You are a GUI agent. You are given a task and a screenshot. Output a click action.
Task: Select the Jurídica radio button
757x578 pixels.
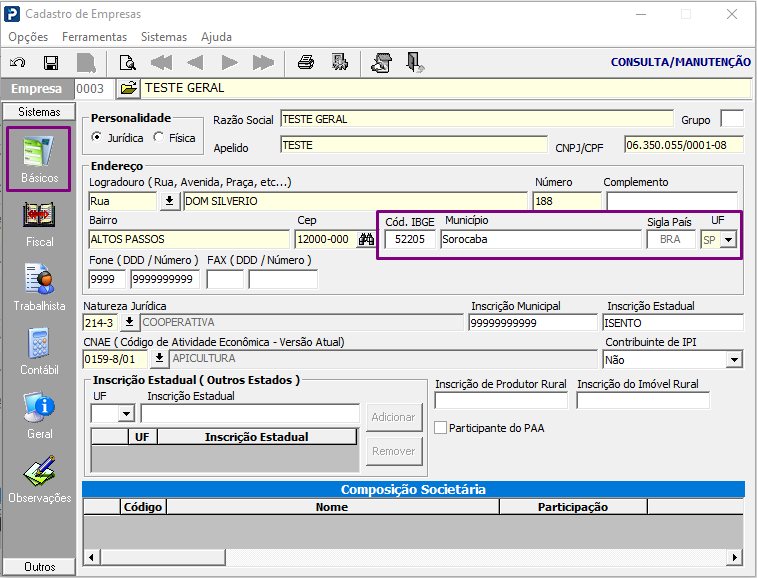pyautogui.click(x=97, y=137)
